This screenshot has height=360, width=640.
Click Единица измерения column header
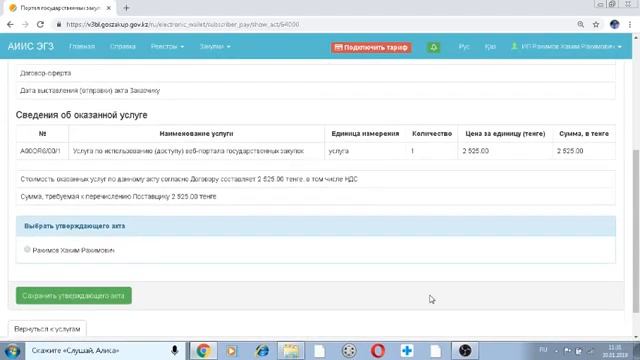coord(365,133)
